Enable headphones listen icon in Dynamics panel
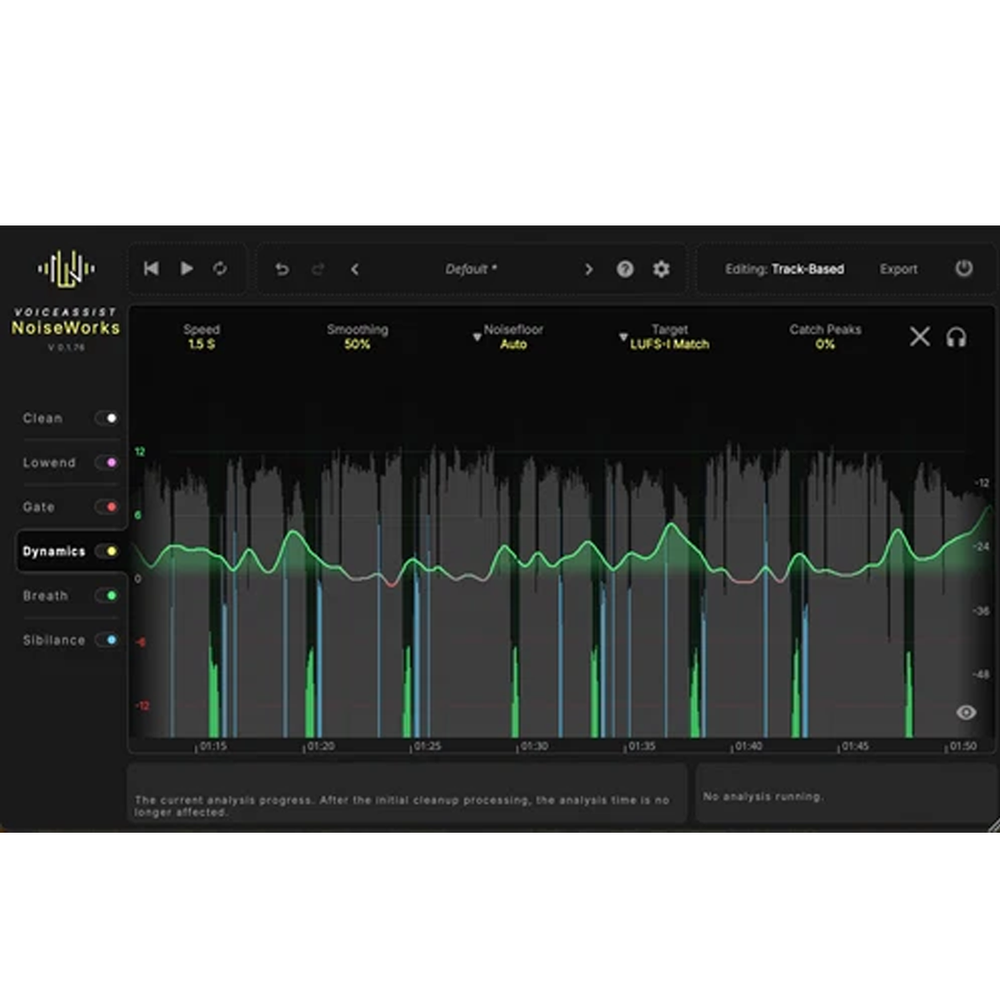1000x1000 pixels. [x=956, y=337]
